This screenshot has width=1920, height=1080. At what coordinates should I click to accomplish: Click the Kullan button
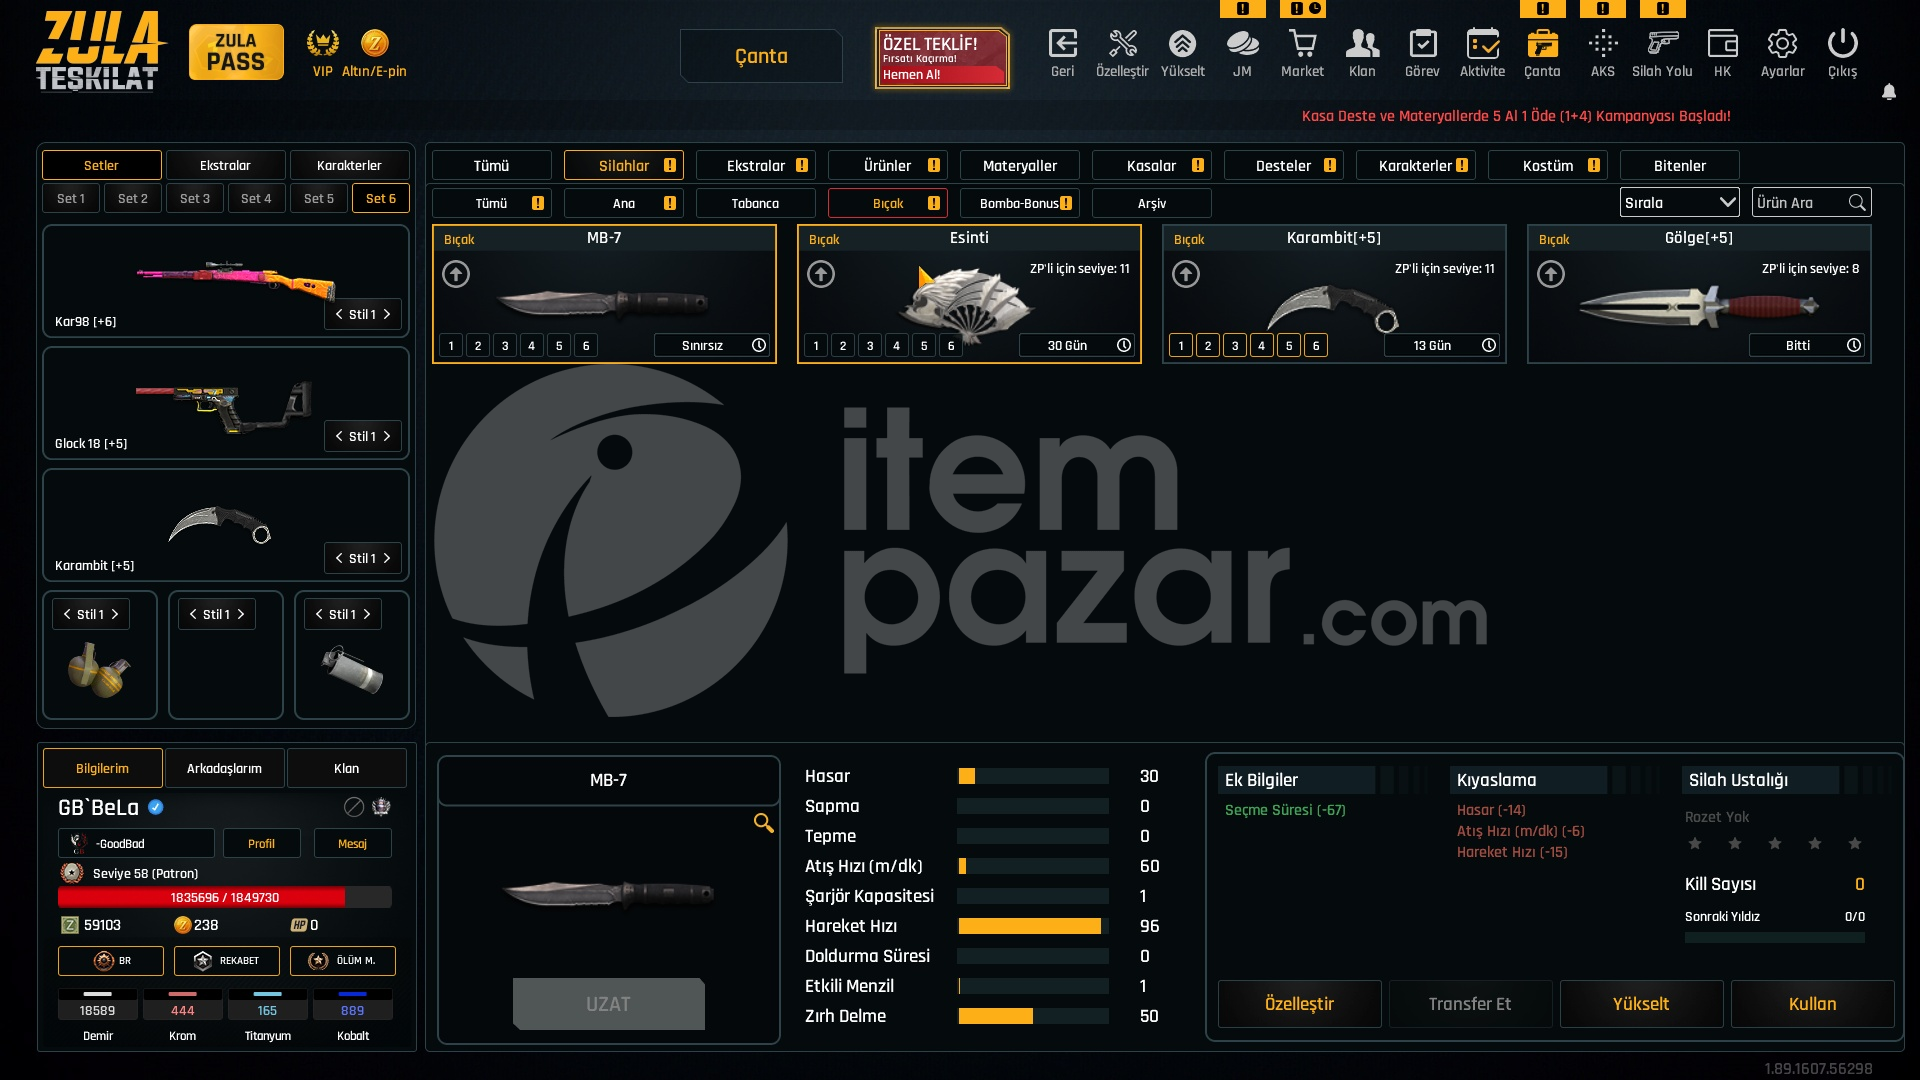click(1812, 1004)
